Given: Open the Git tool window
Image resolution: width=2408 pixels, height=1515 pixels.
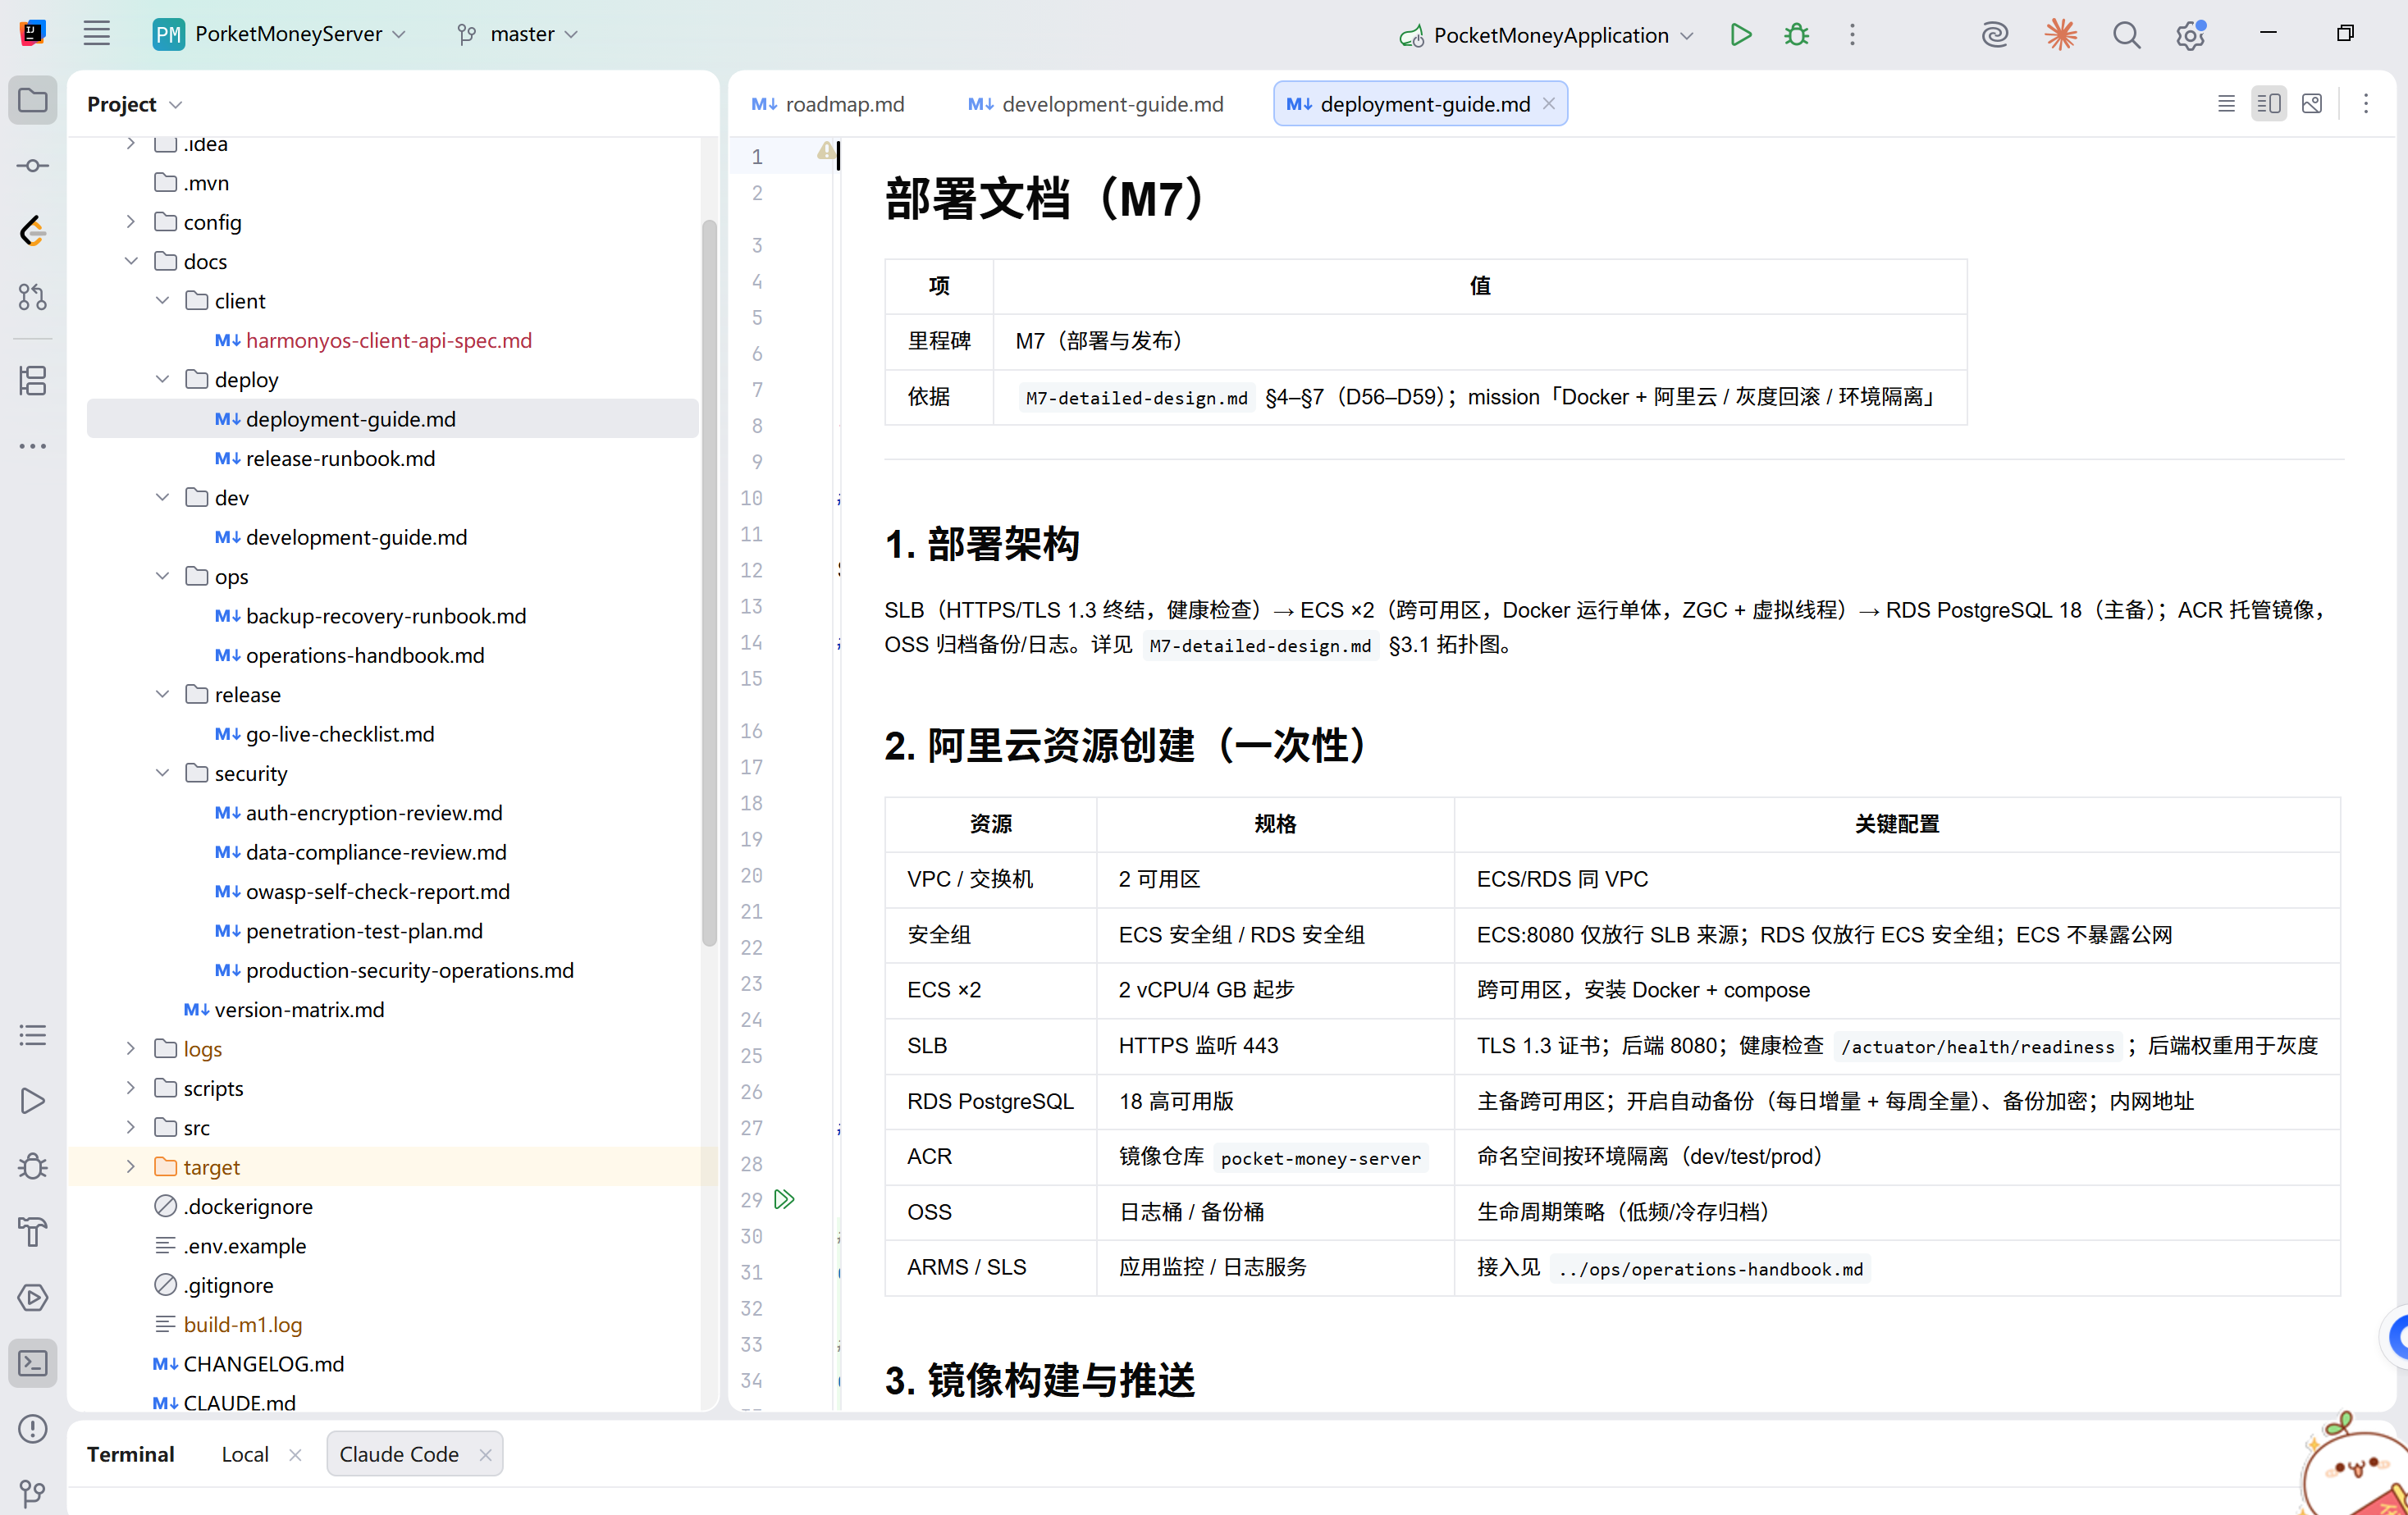Looking at the screenshot, I should 33,1493.
